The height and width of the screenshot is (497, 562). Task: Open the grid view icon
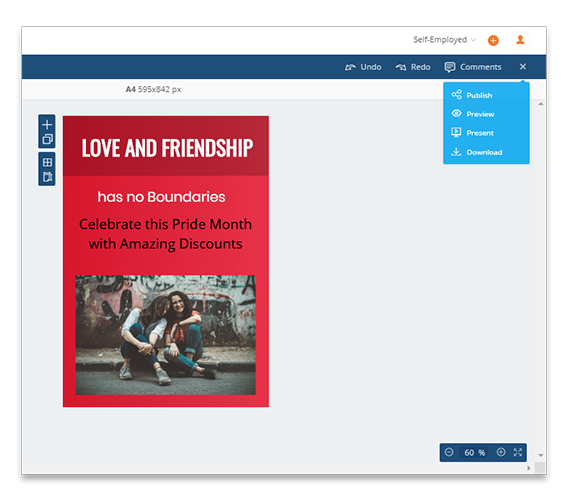[47, 162]
